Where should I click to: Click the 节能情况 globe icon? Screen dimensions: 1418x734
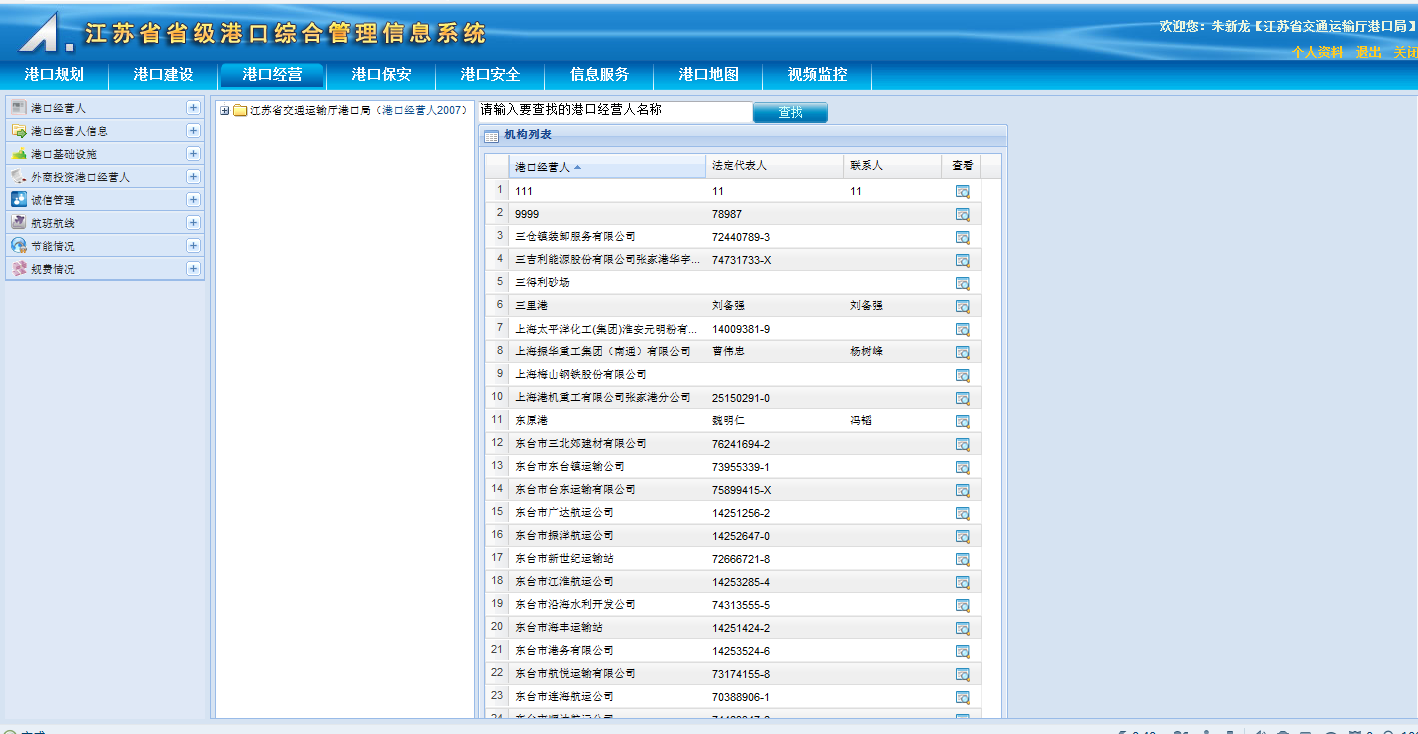tap(19, 246)
